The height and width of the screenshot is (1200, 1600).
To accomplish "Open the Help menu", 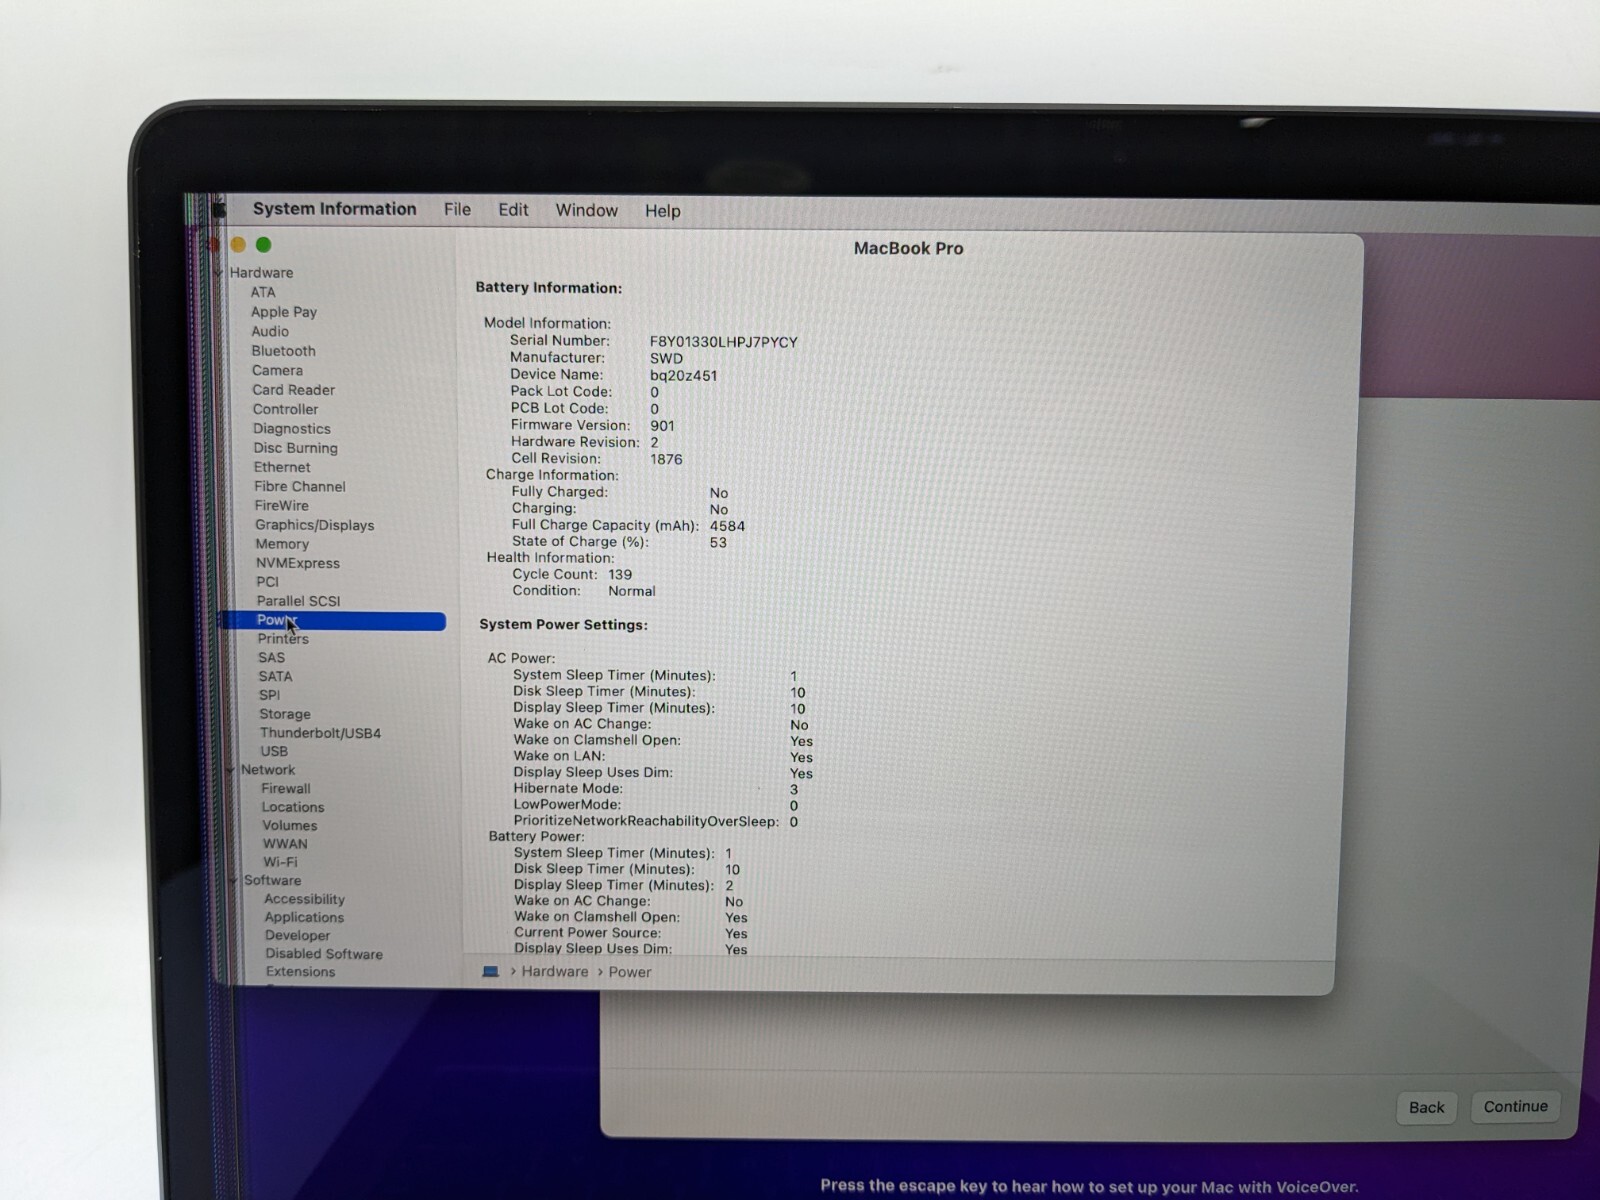I will (x=662, y=211).
